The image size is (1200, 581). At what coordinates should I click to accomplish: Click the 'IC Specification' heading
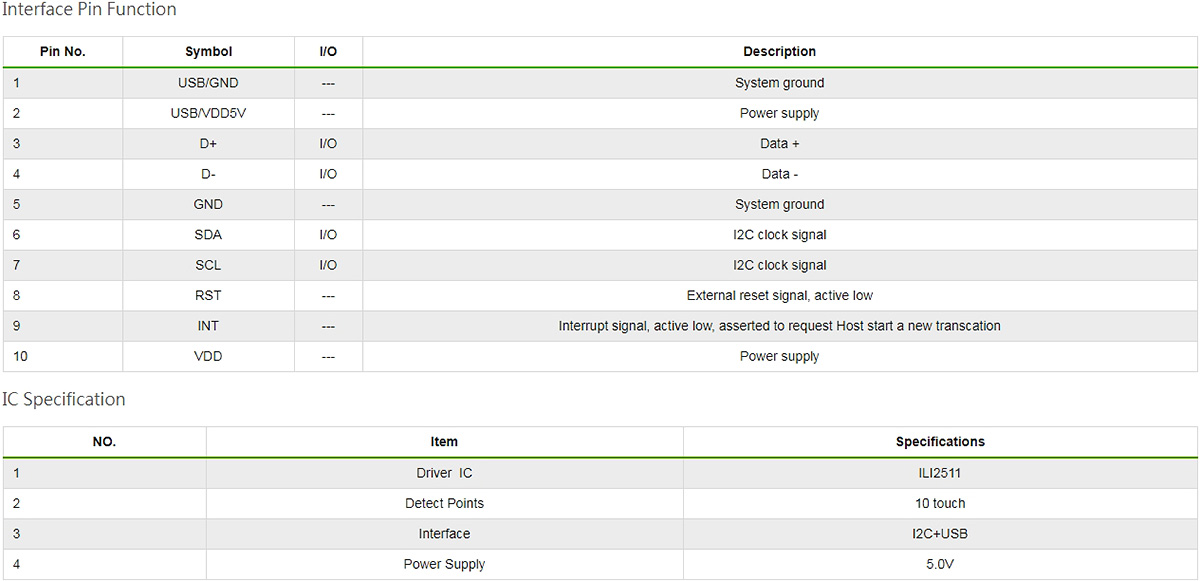64,399
